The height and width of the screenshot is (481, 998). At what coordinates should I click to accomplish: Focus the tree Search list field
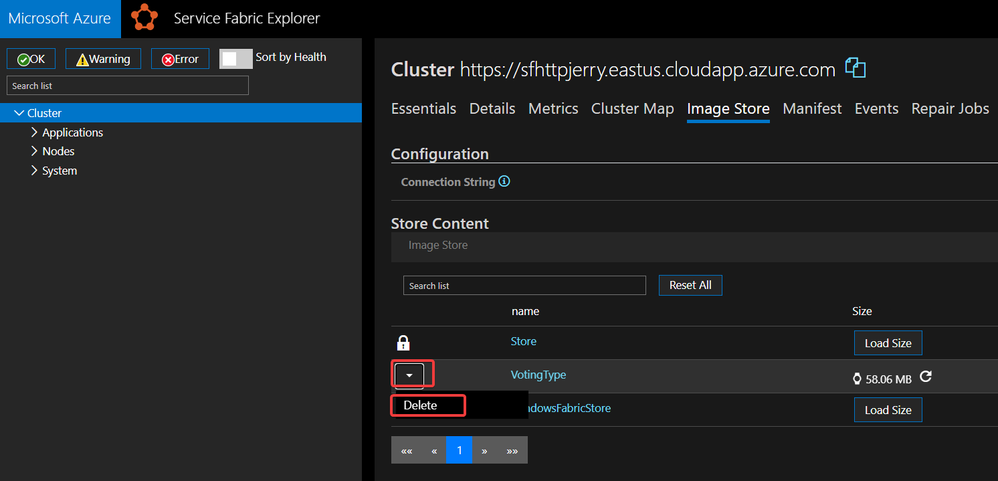[127, 85]
